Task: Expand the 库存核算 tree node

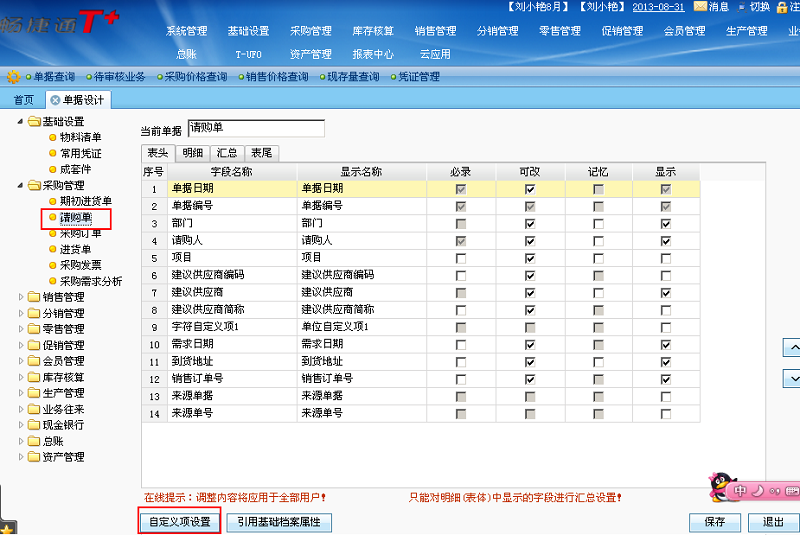Action: [21, 377]
